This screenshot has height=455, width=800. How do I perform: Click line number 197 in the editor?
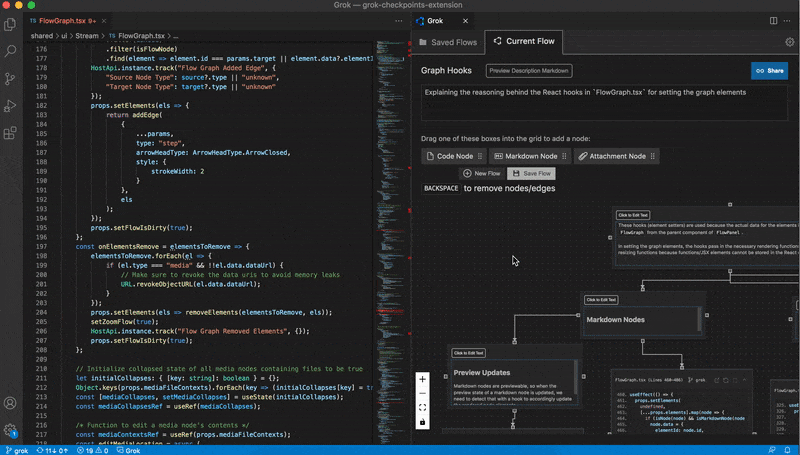[41, 246]
